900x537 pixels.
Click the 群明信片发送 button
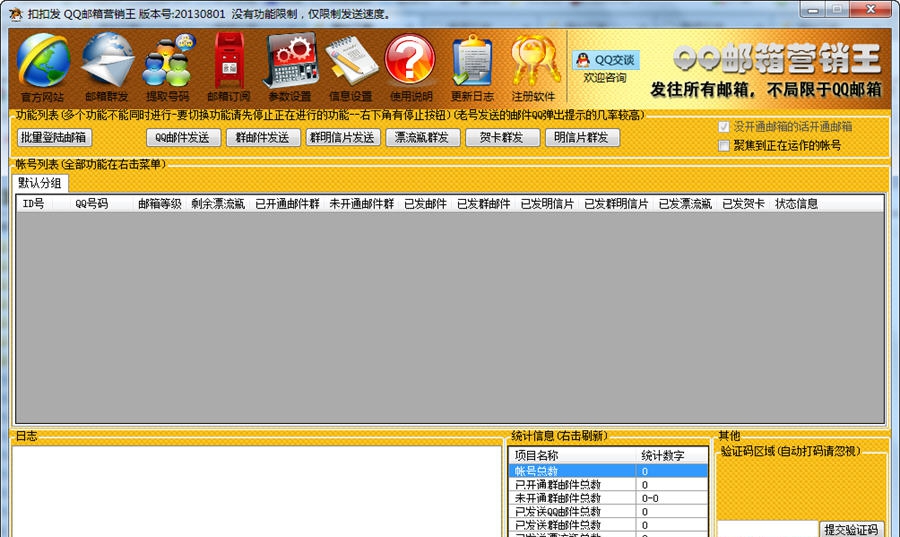click(x=343, y=138)
